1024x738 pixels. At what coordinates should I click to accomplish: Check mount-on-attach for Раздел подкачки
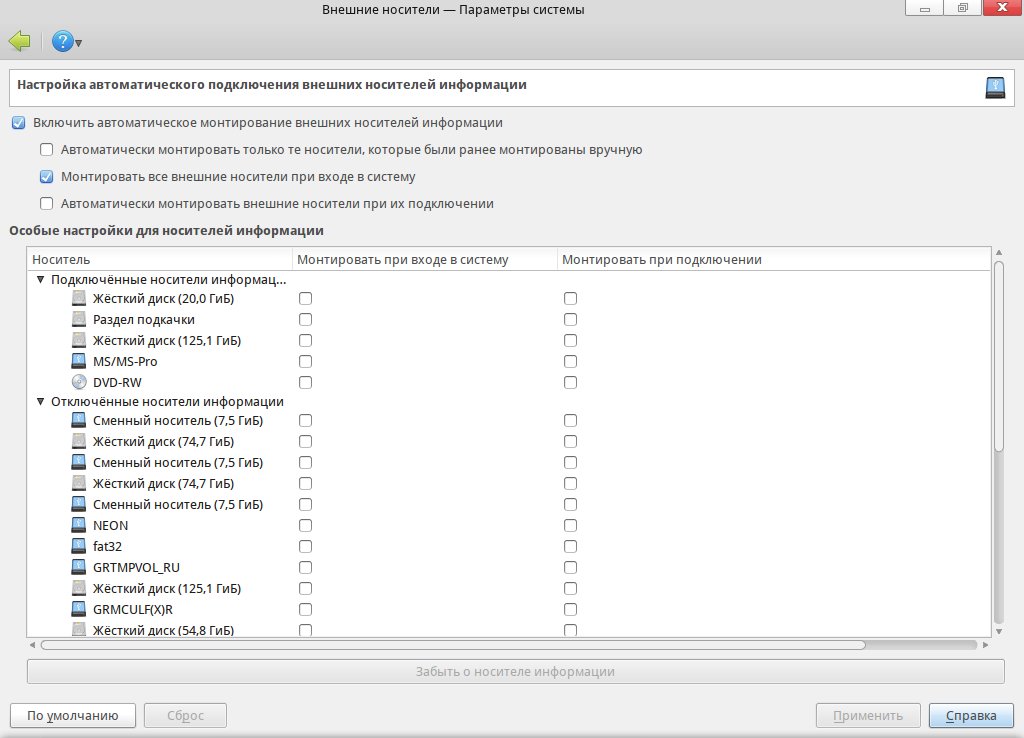coord(570,319)
